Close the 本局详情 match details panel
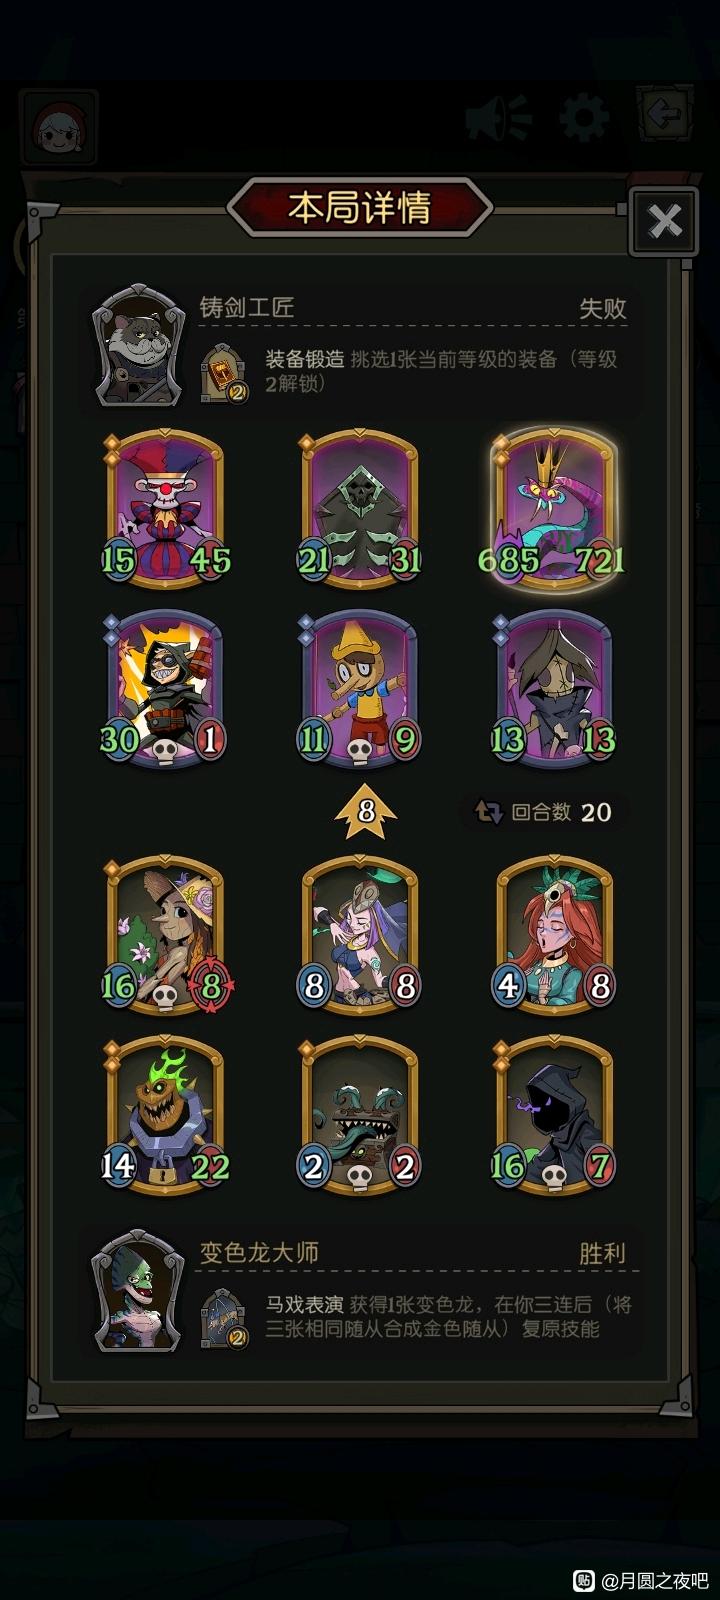720x1600 pixels. tap(664, 221)
